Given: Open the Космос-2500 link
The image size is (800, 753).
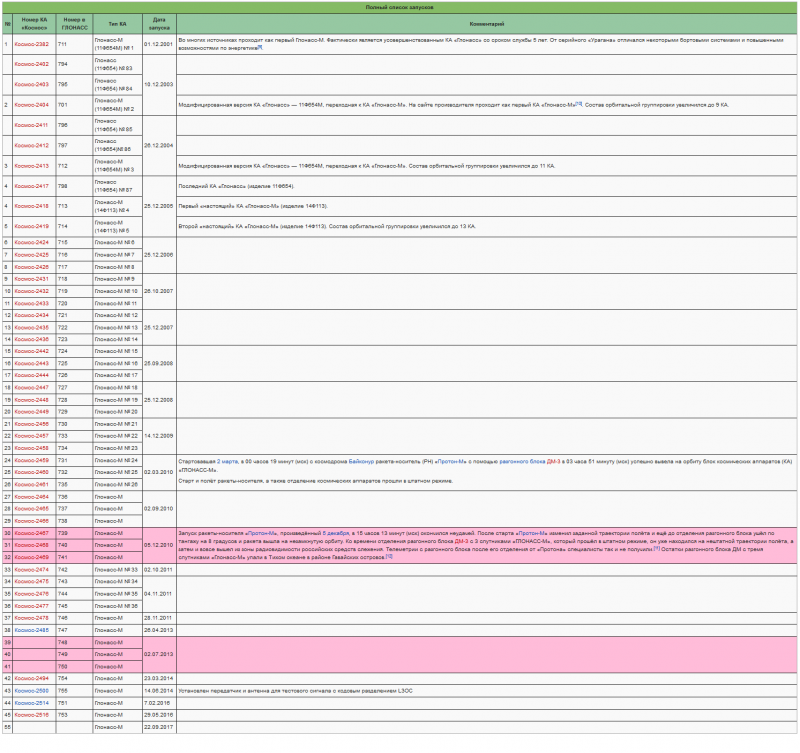Looking at the screenshot, I should coord(31,690).
